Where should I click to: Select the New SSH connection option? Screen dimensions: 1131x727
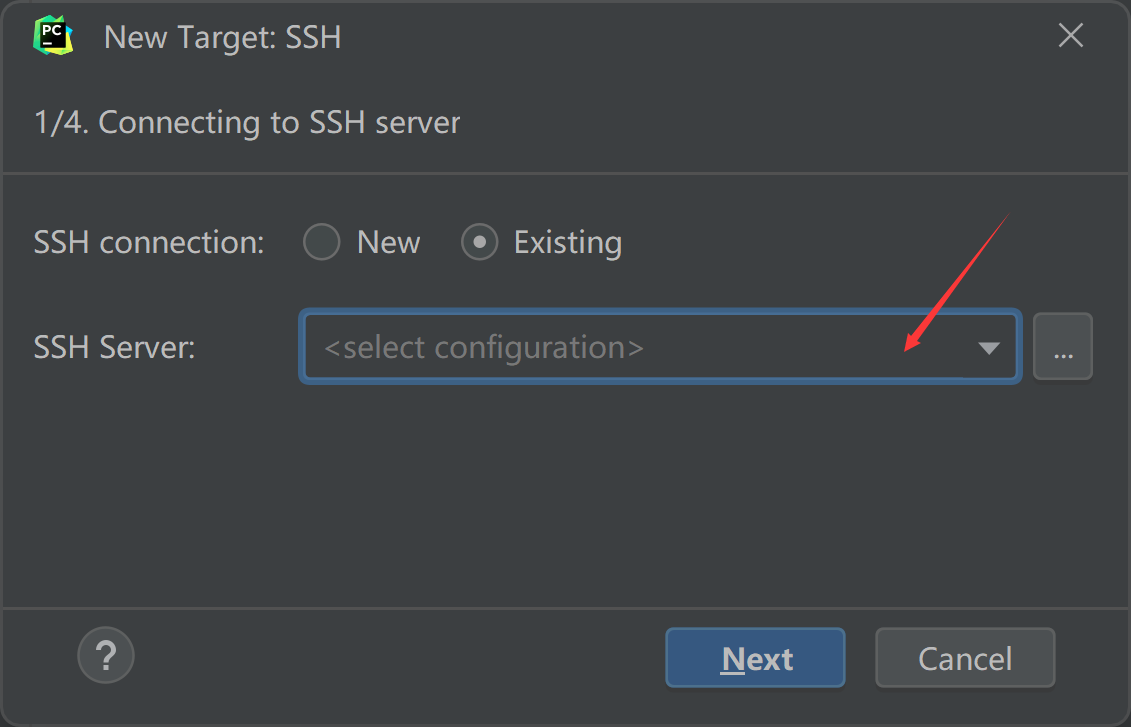[x=321, y=241]
